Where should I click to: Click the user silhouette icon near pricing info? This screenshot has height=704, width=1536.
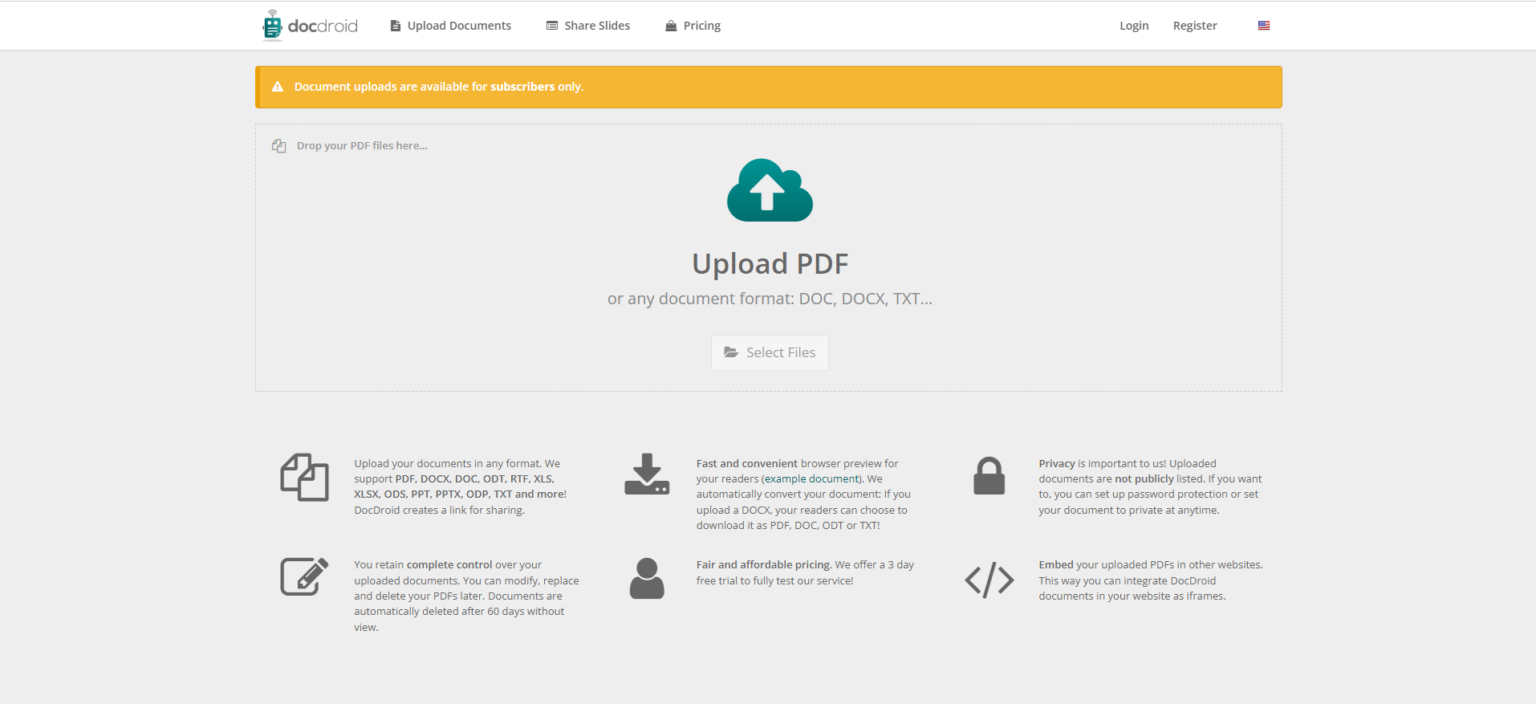[x=647, y=578]
